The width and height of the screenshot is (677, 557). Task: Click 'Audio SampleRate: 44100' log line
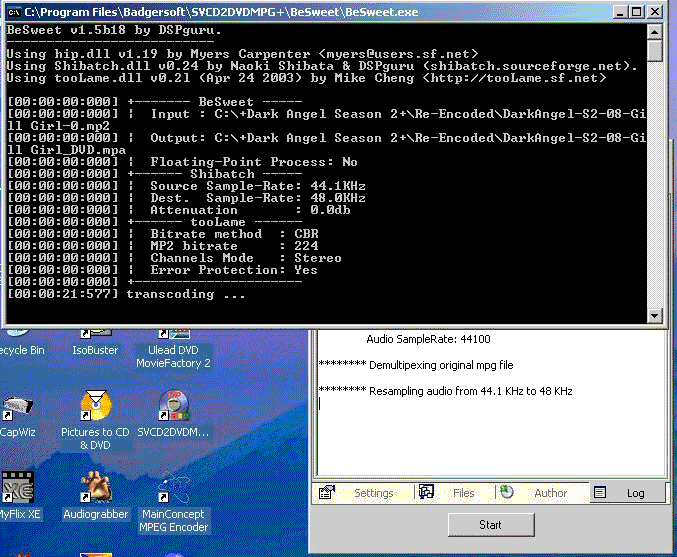pyautogui.click(x=428, y=339)
